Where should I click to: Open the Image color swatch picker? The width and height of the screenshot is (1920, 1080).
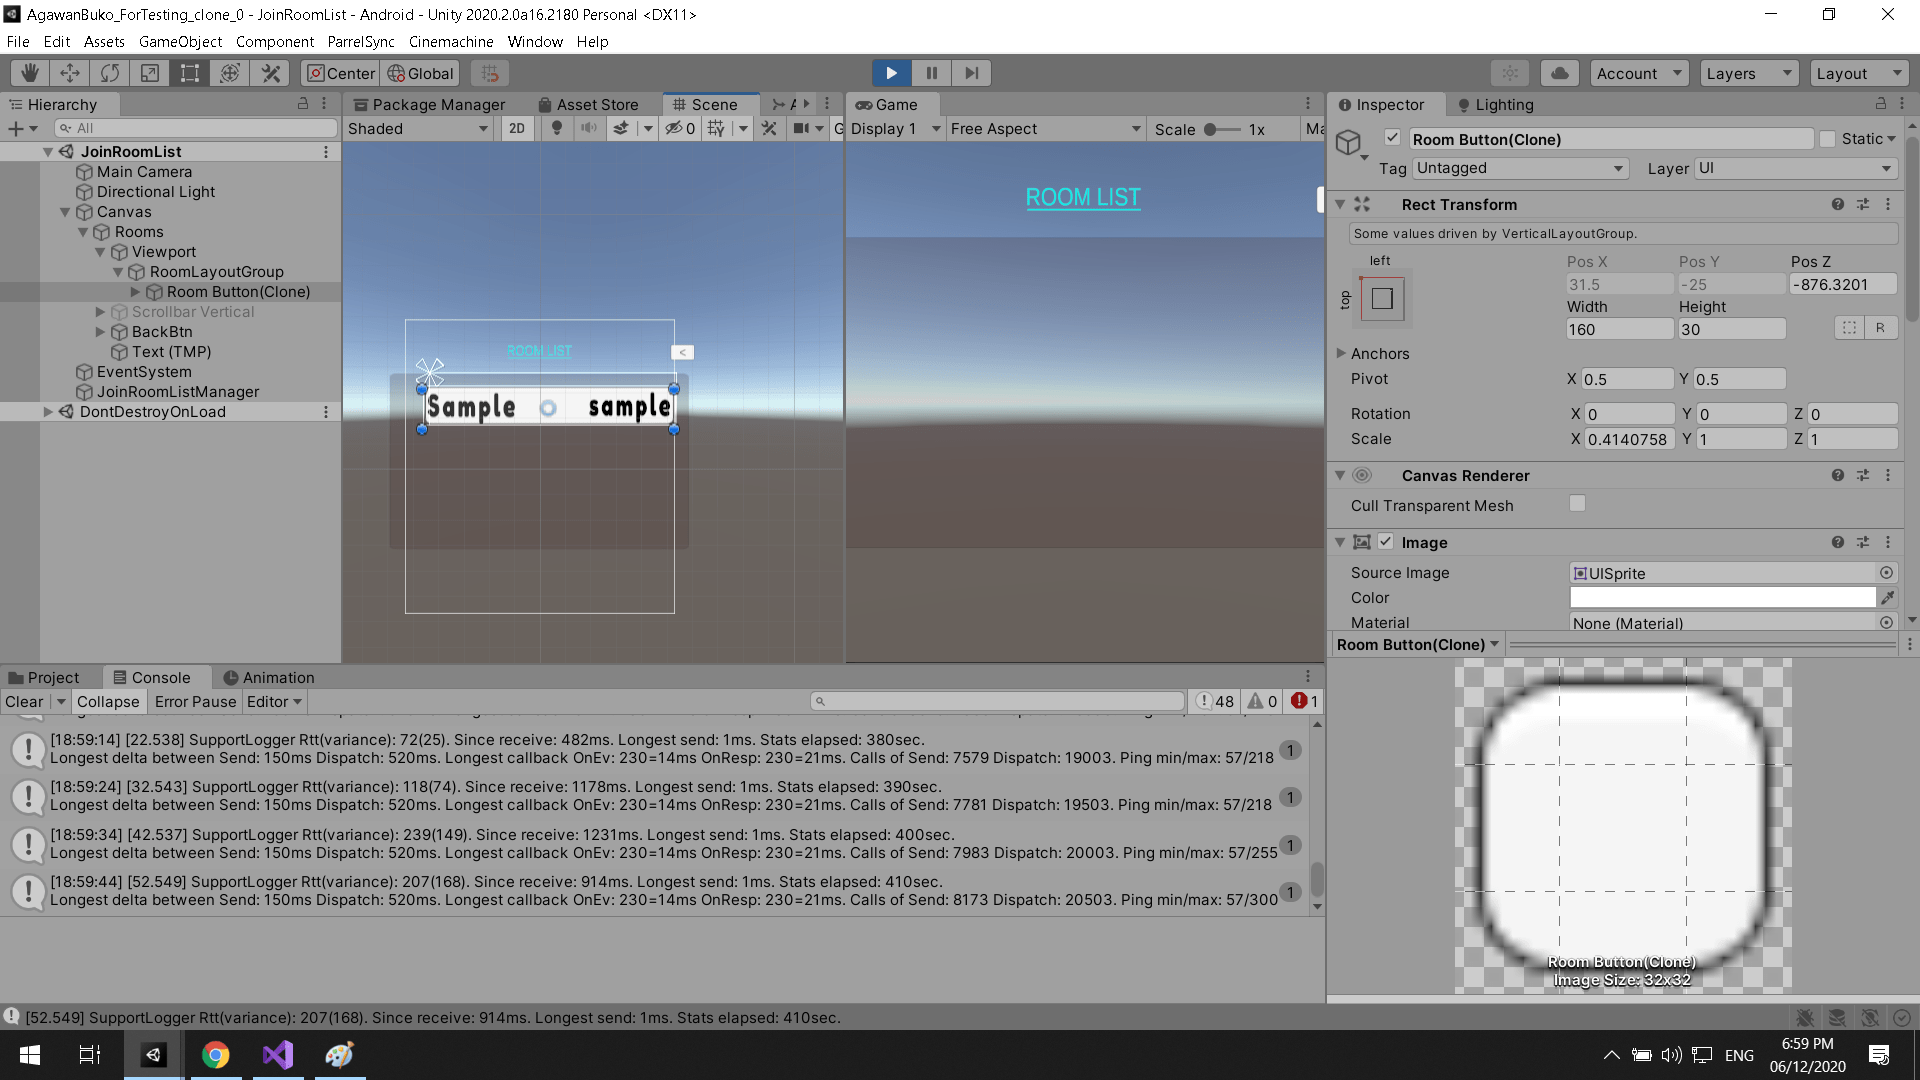pos(1722,597)
